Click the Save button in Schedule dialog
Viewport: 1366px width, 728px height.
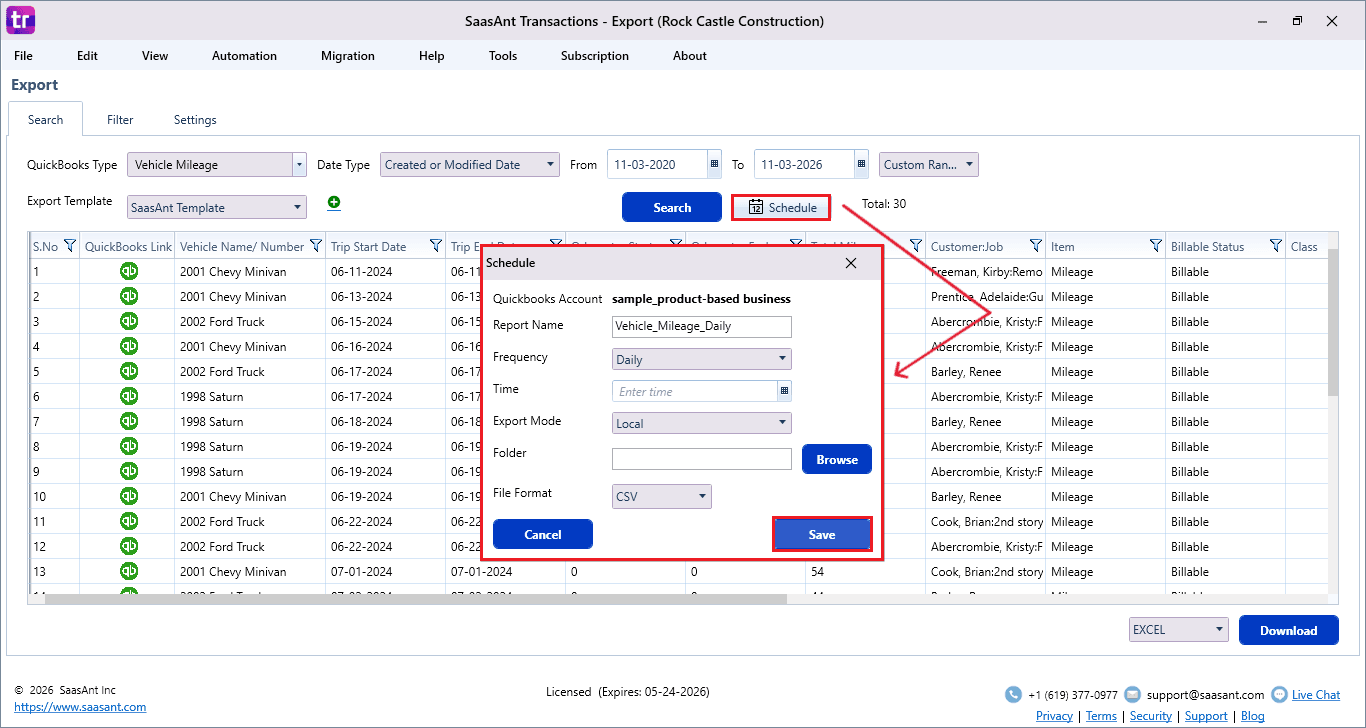pos(822,535)
